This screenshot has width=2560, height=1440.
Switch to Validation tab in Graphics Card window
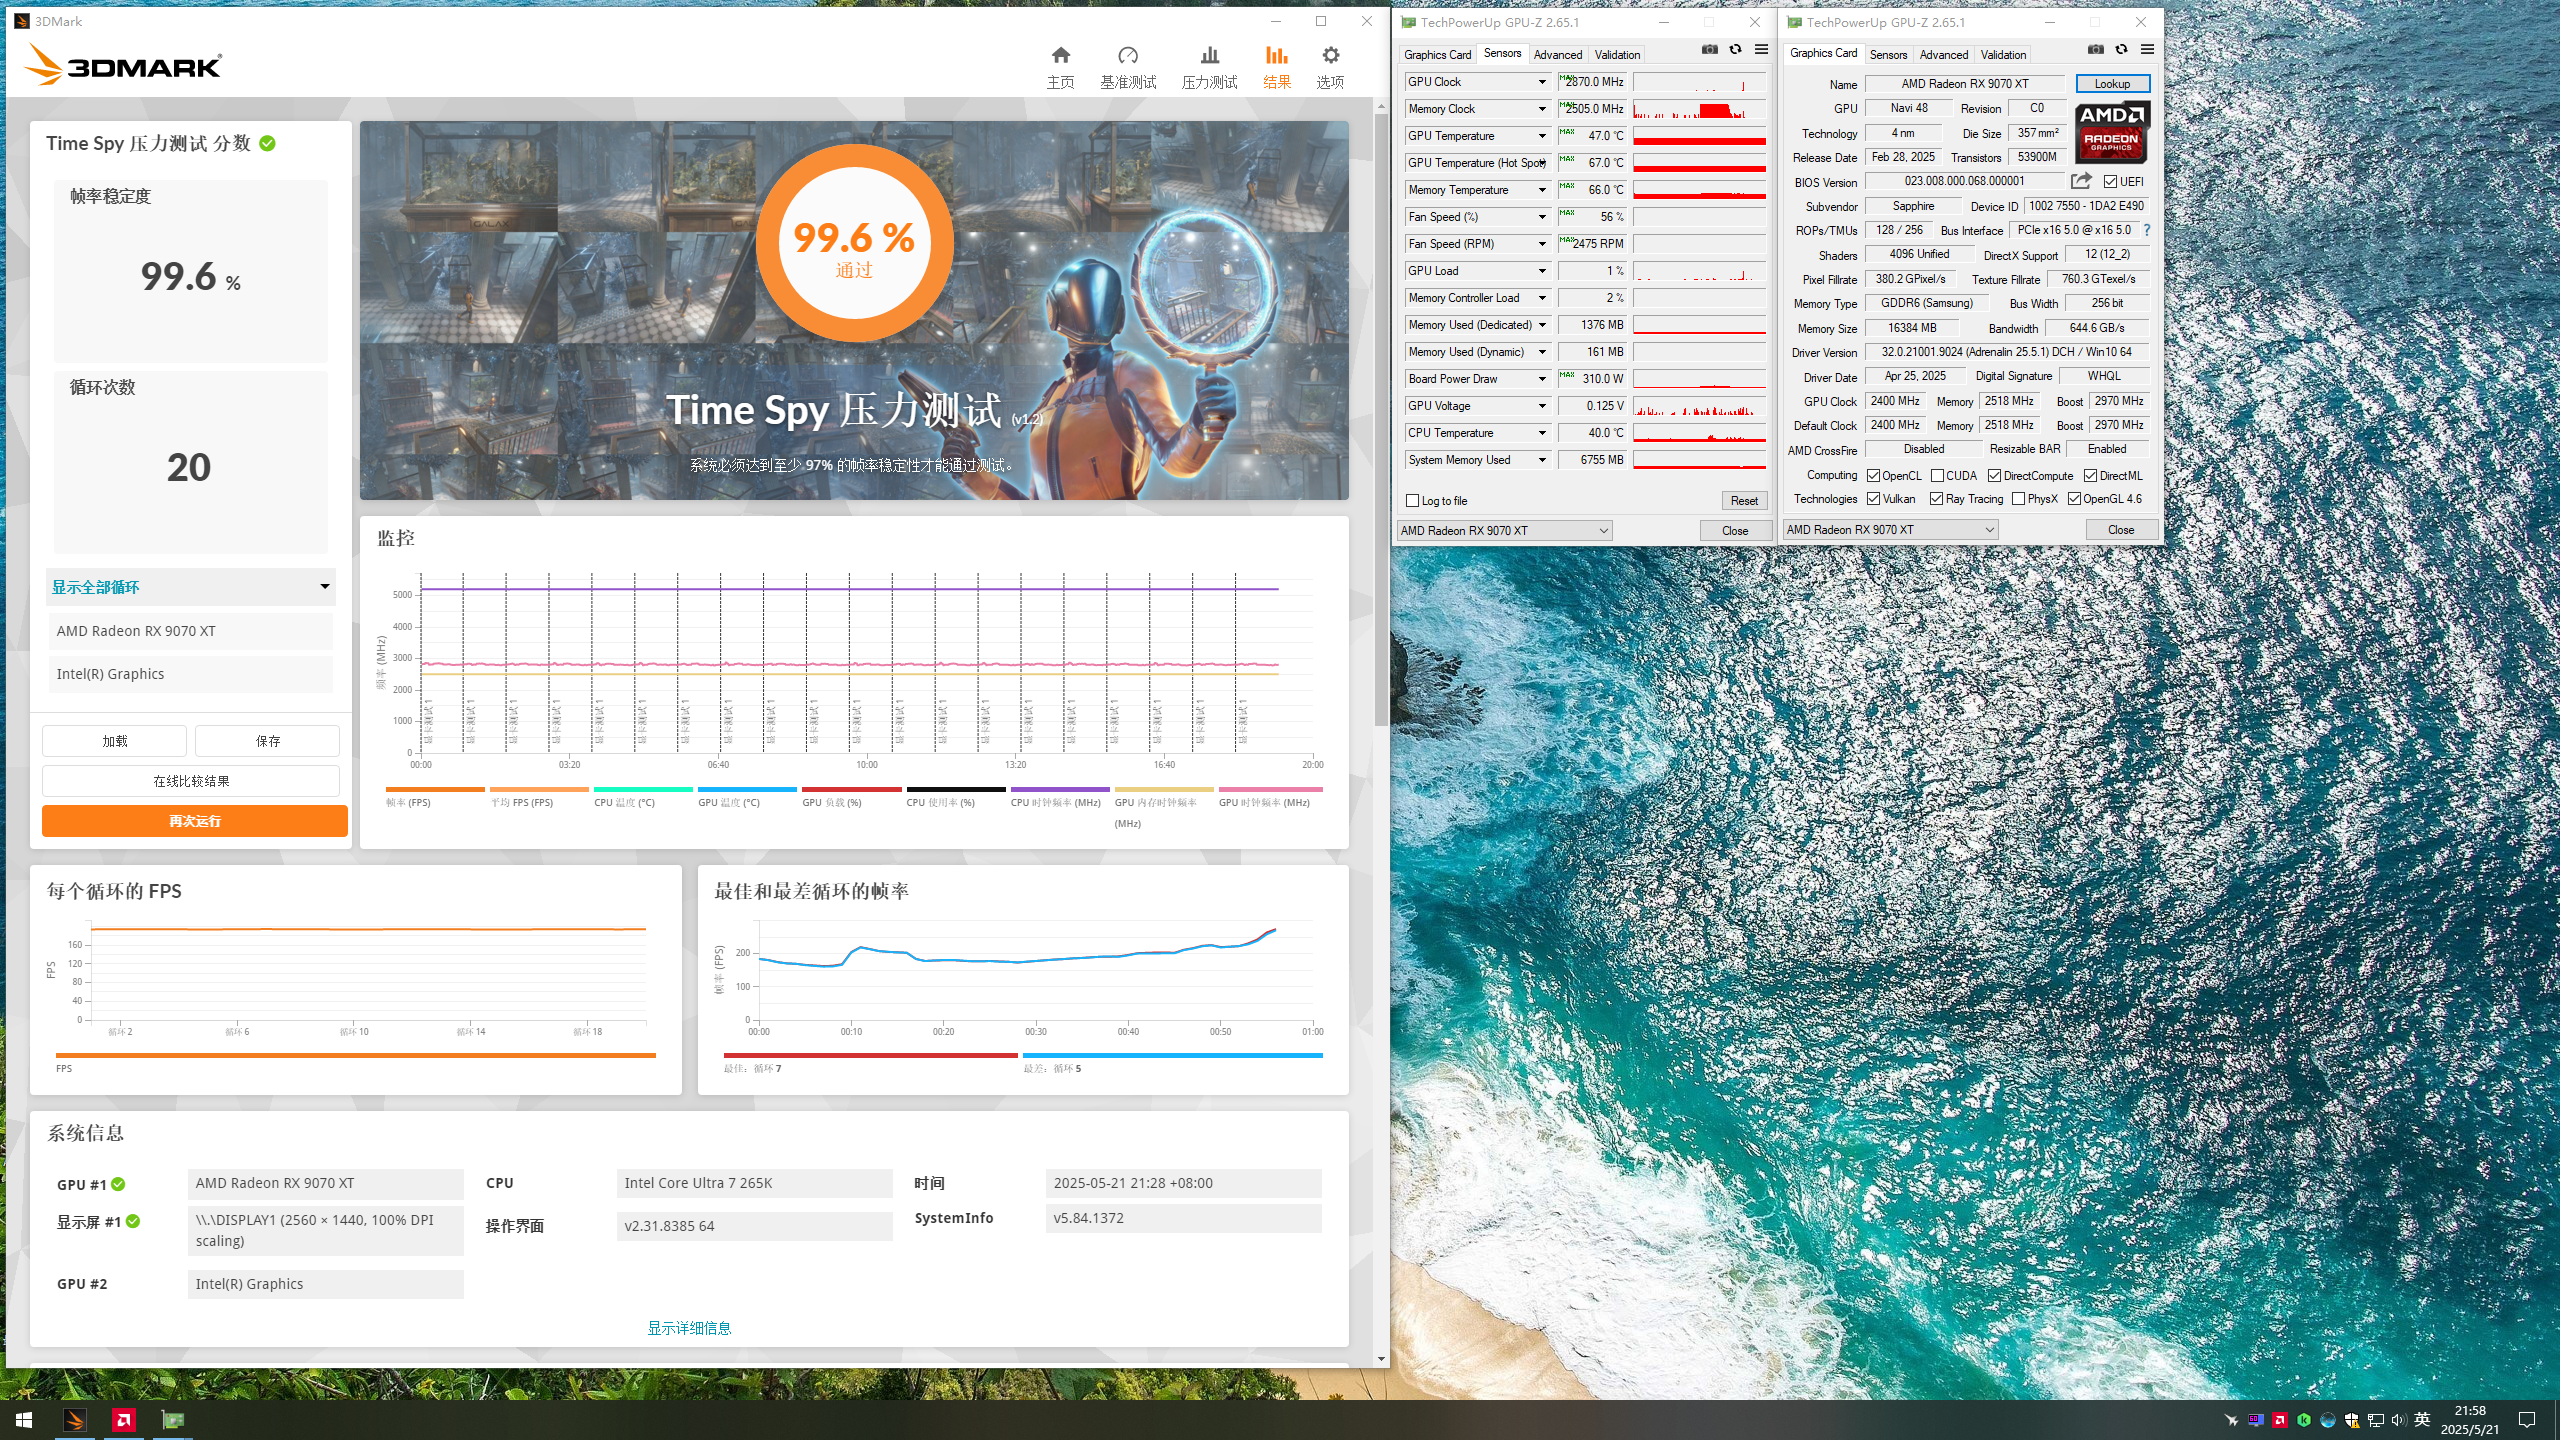[2003, 55]
